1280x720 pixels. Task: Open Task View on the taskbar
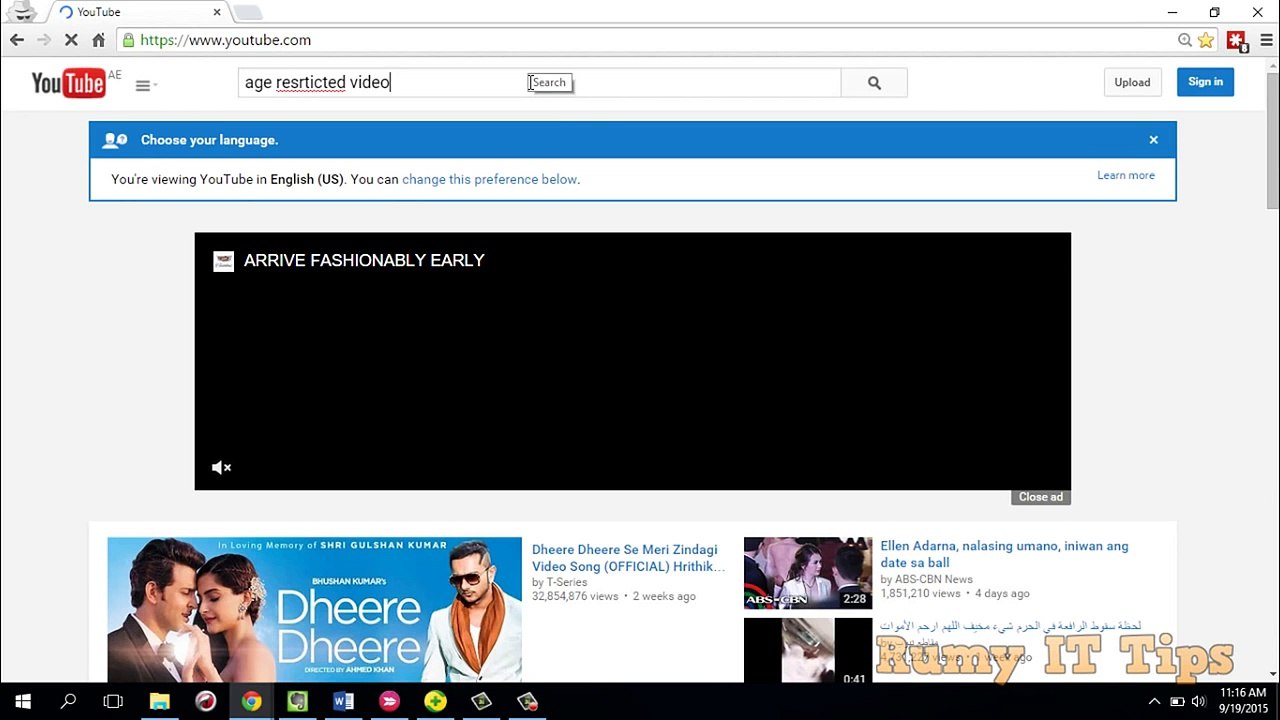click(113, 701)
